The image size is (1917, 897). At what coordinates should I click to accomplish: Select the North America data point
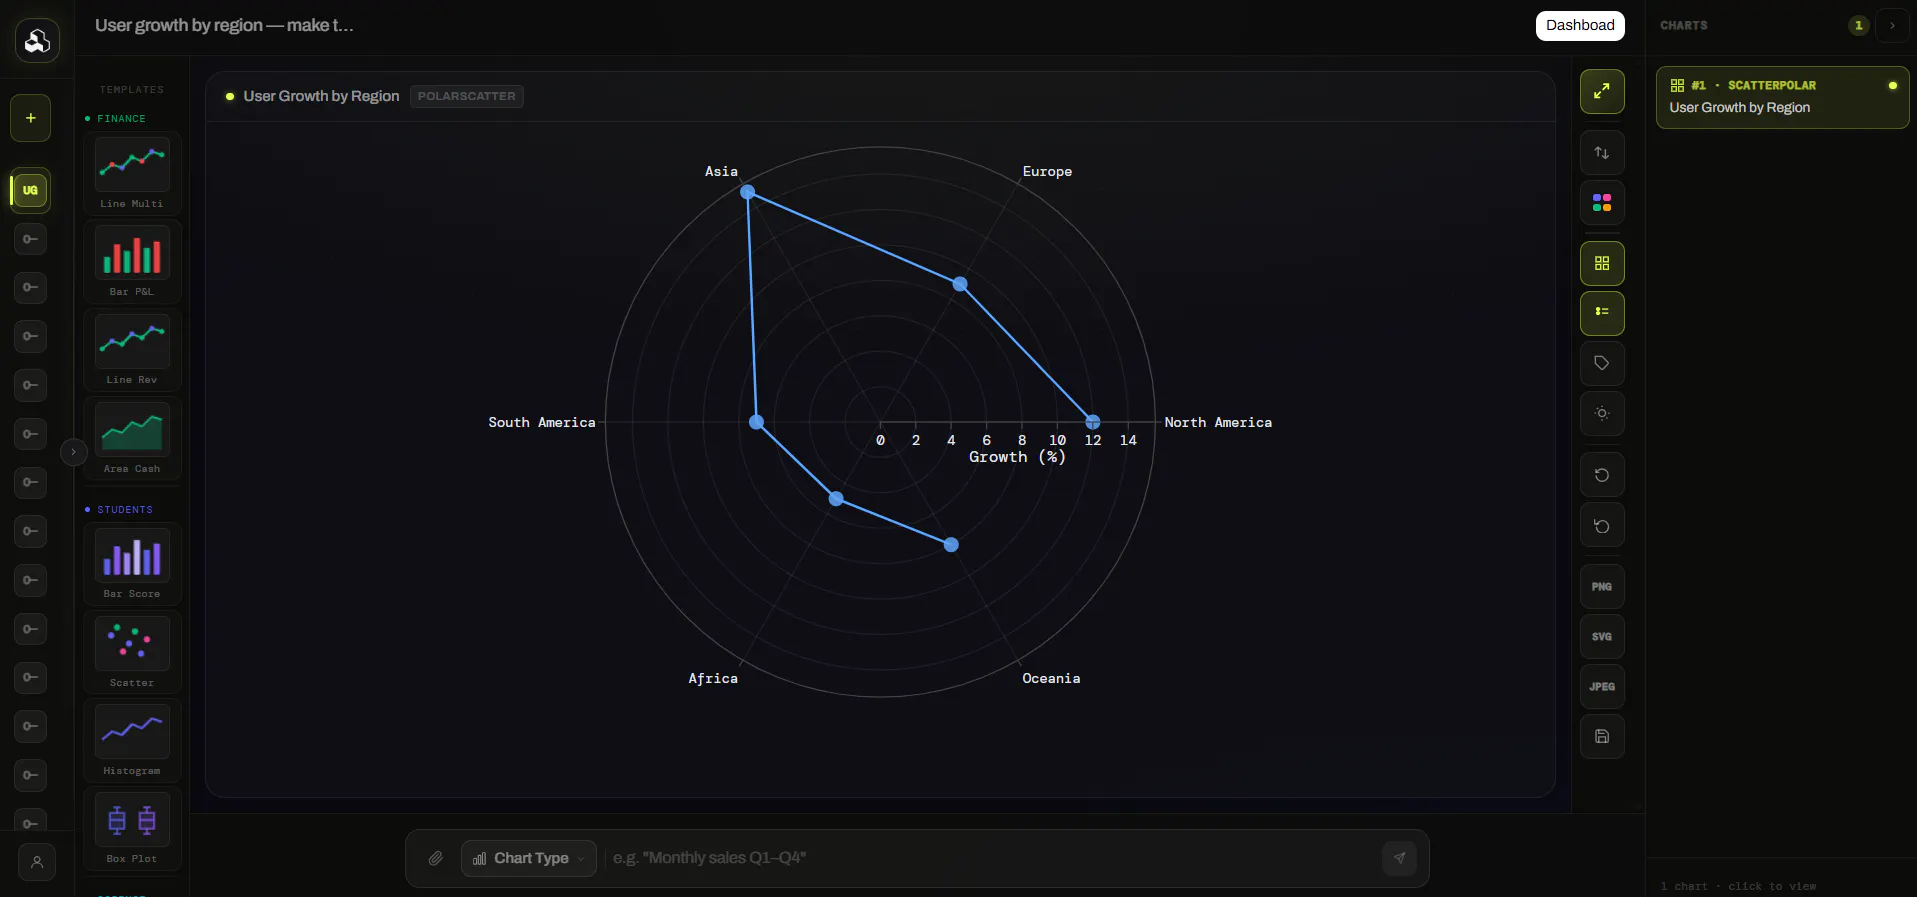tap(1093, 422)
